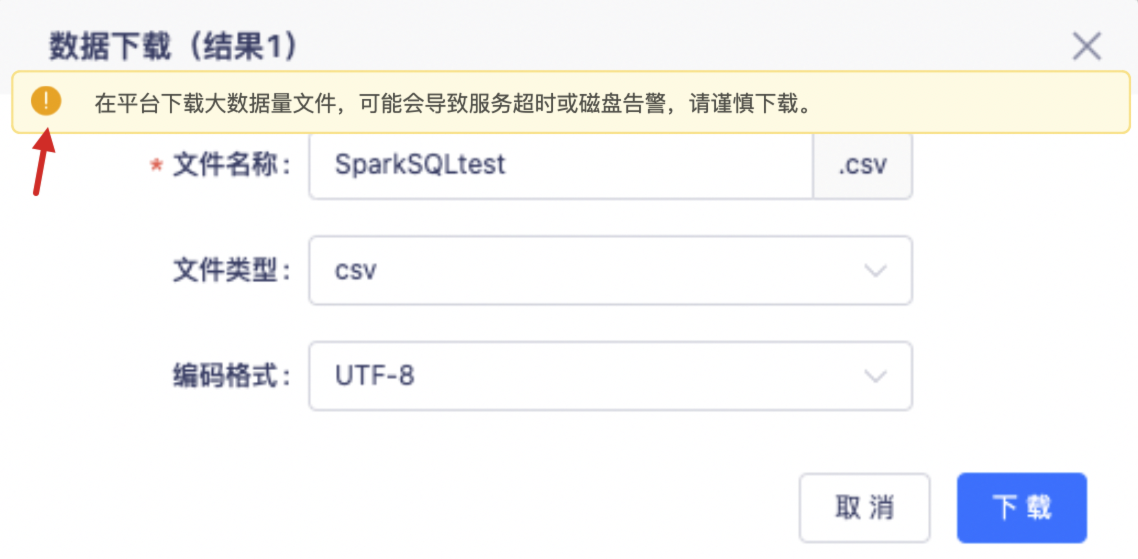Click the 文件名称 field label
The height and width of the screenshot is (559, 1138).
[x=232, y=166]
